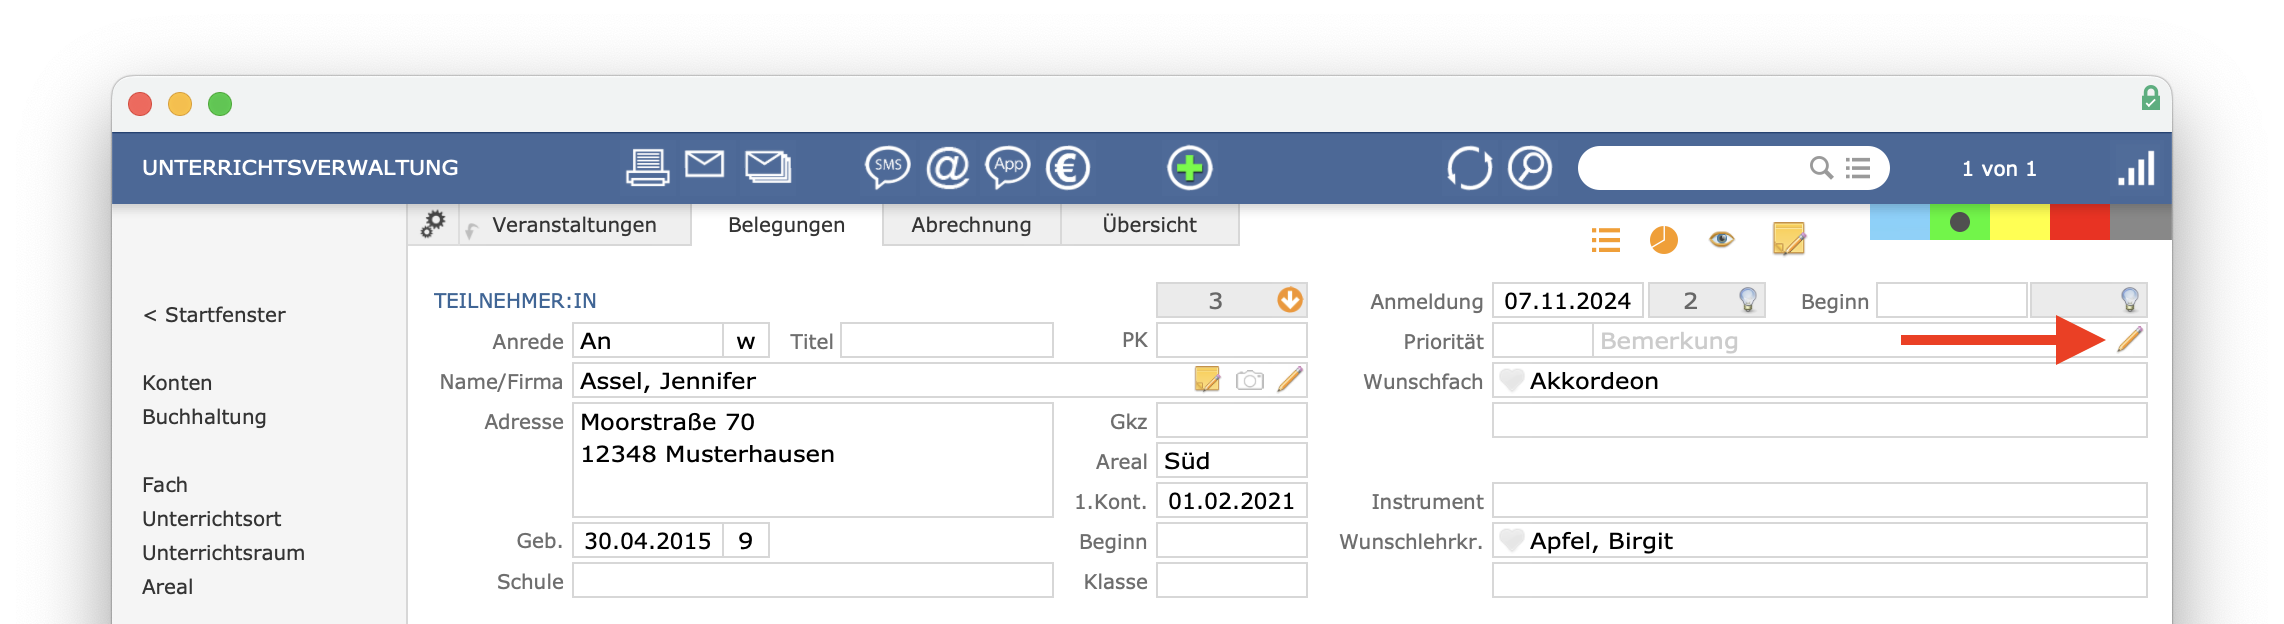Select the red color swatch
Screen dimensions: 2284x624
point(2080,222)
